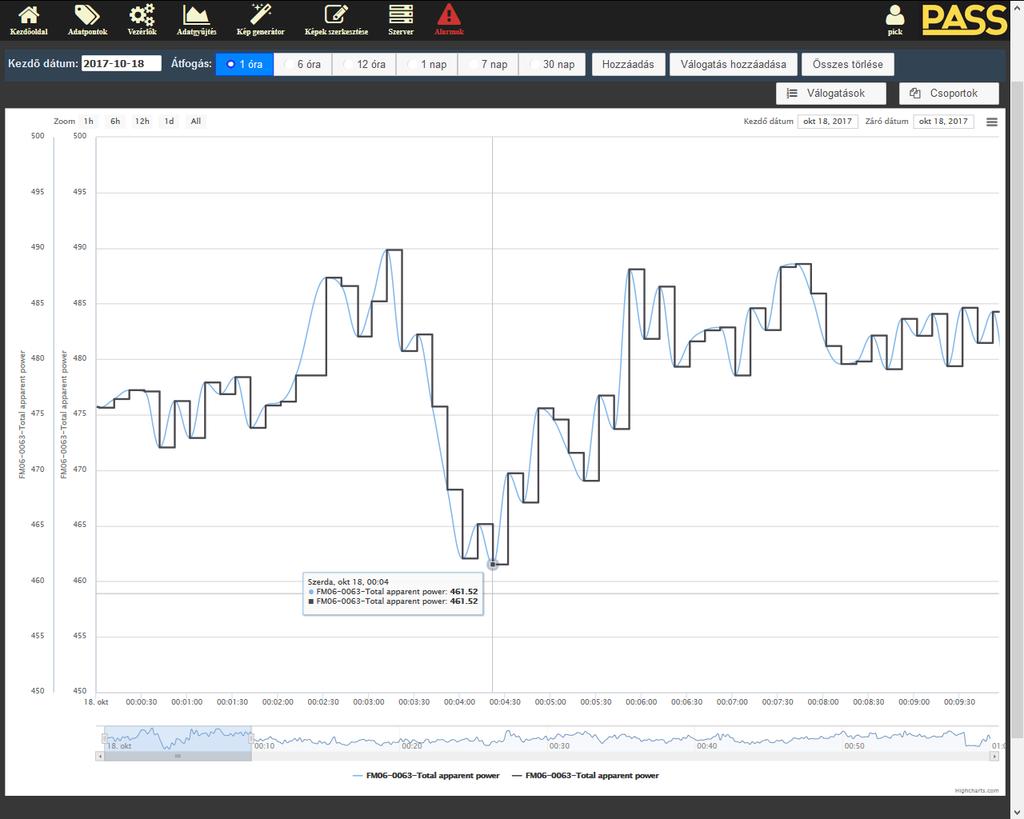Set chart zoom to 12h
Screen dimensions: 1024x819
tap(142, 121)
